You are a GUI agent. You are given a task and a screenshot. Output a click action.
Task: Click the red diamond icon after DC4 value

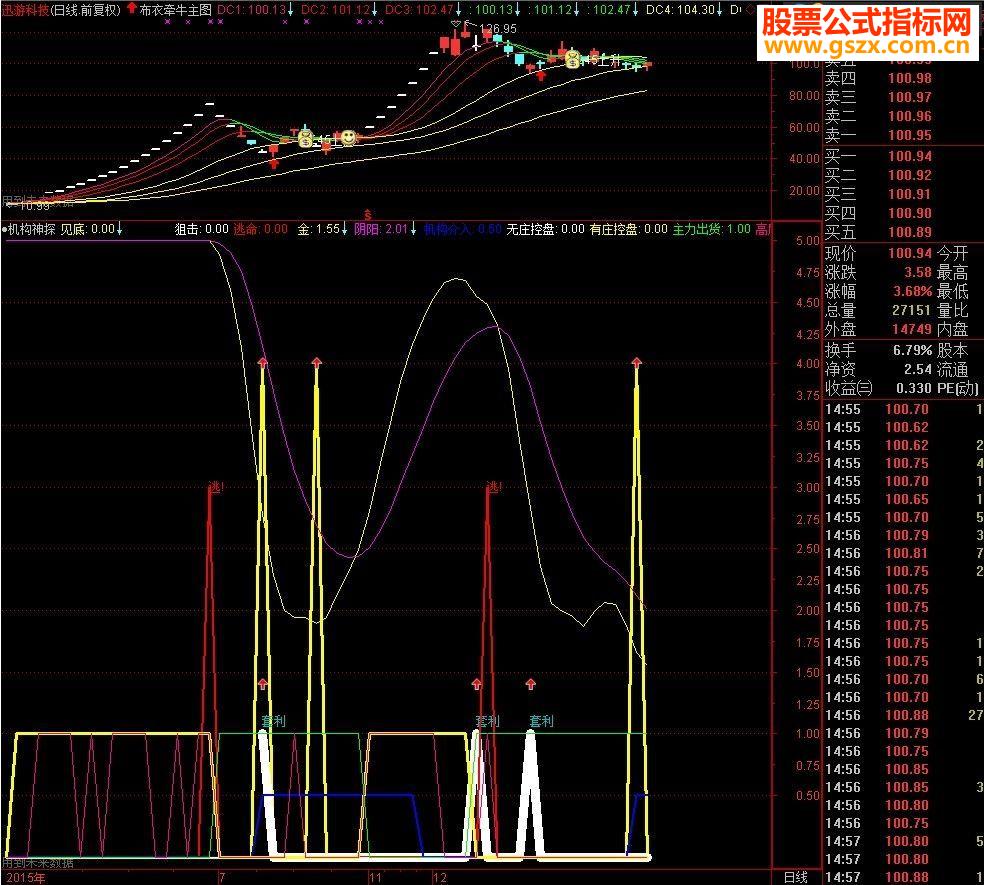[x=749, y=10]
